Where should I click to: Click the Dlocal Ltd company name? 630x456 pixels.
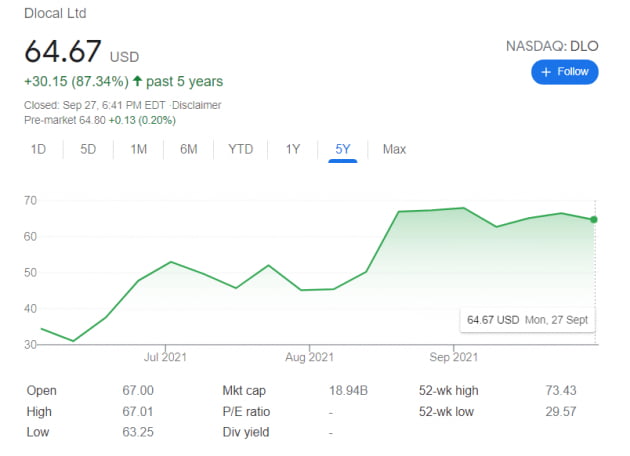click(x=55, y=13)
